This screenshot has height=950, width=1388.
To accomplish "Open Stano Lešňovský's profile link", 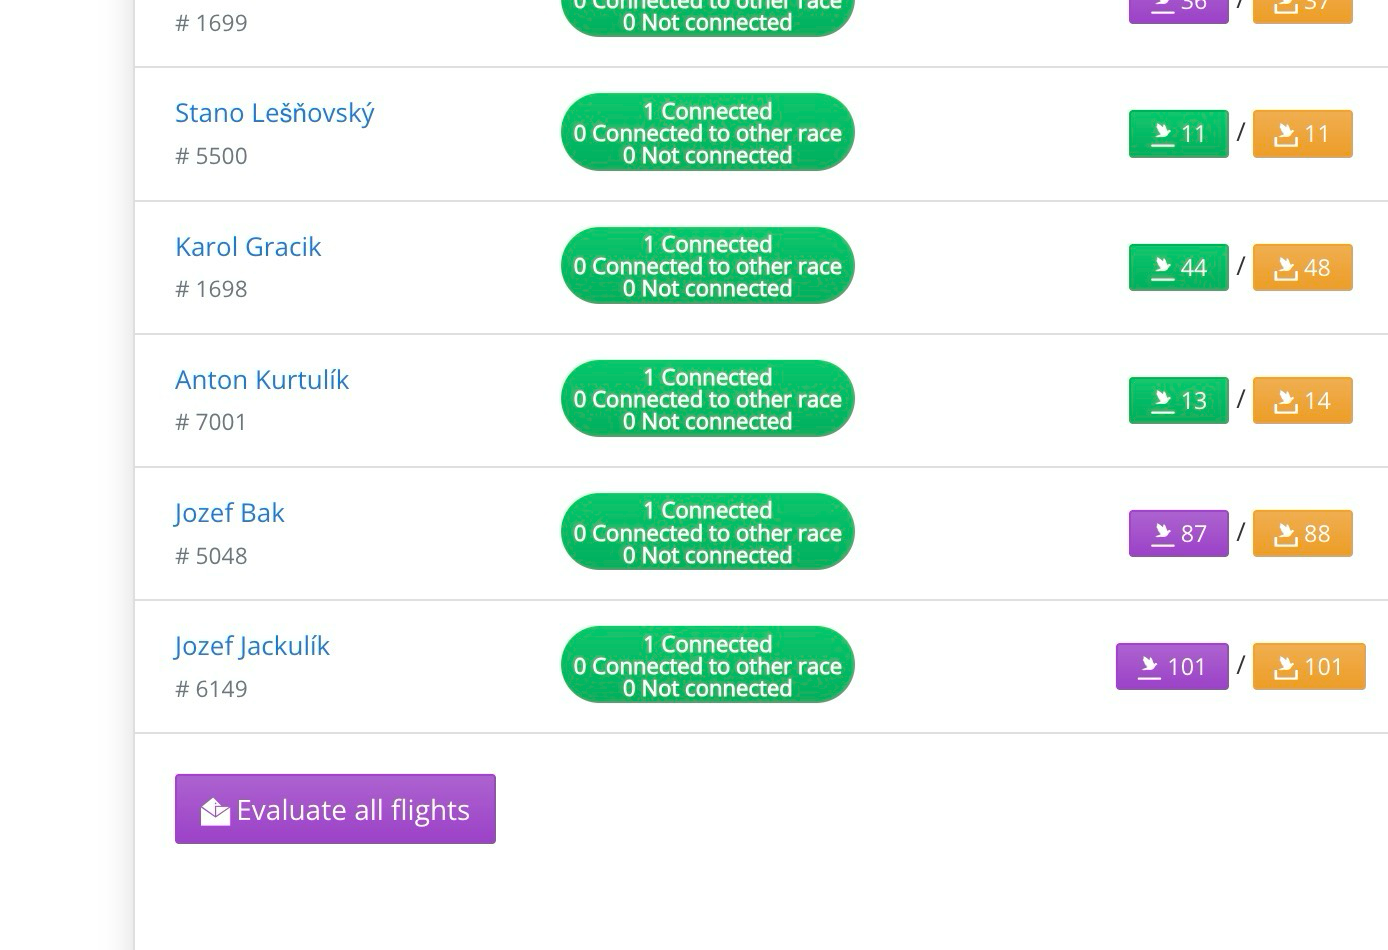I will pos(274,113).
